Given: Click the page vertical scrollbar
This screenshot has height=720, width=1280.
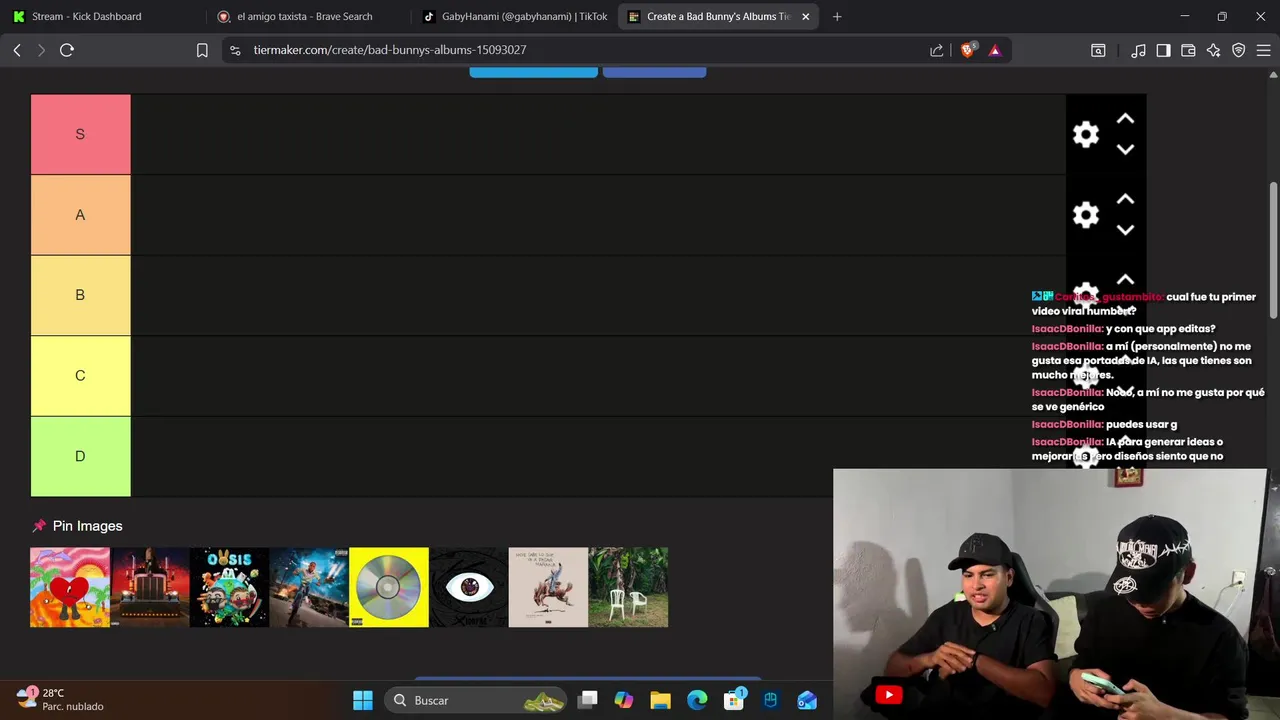Looking at the screenshot, I should tap(1274, 250).
